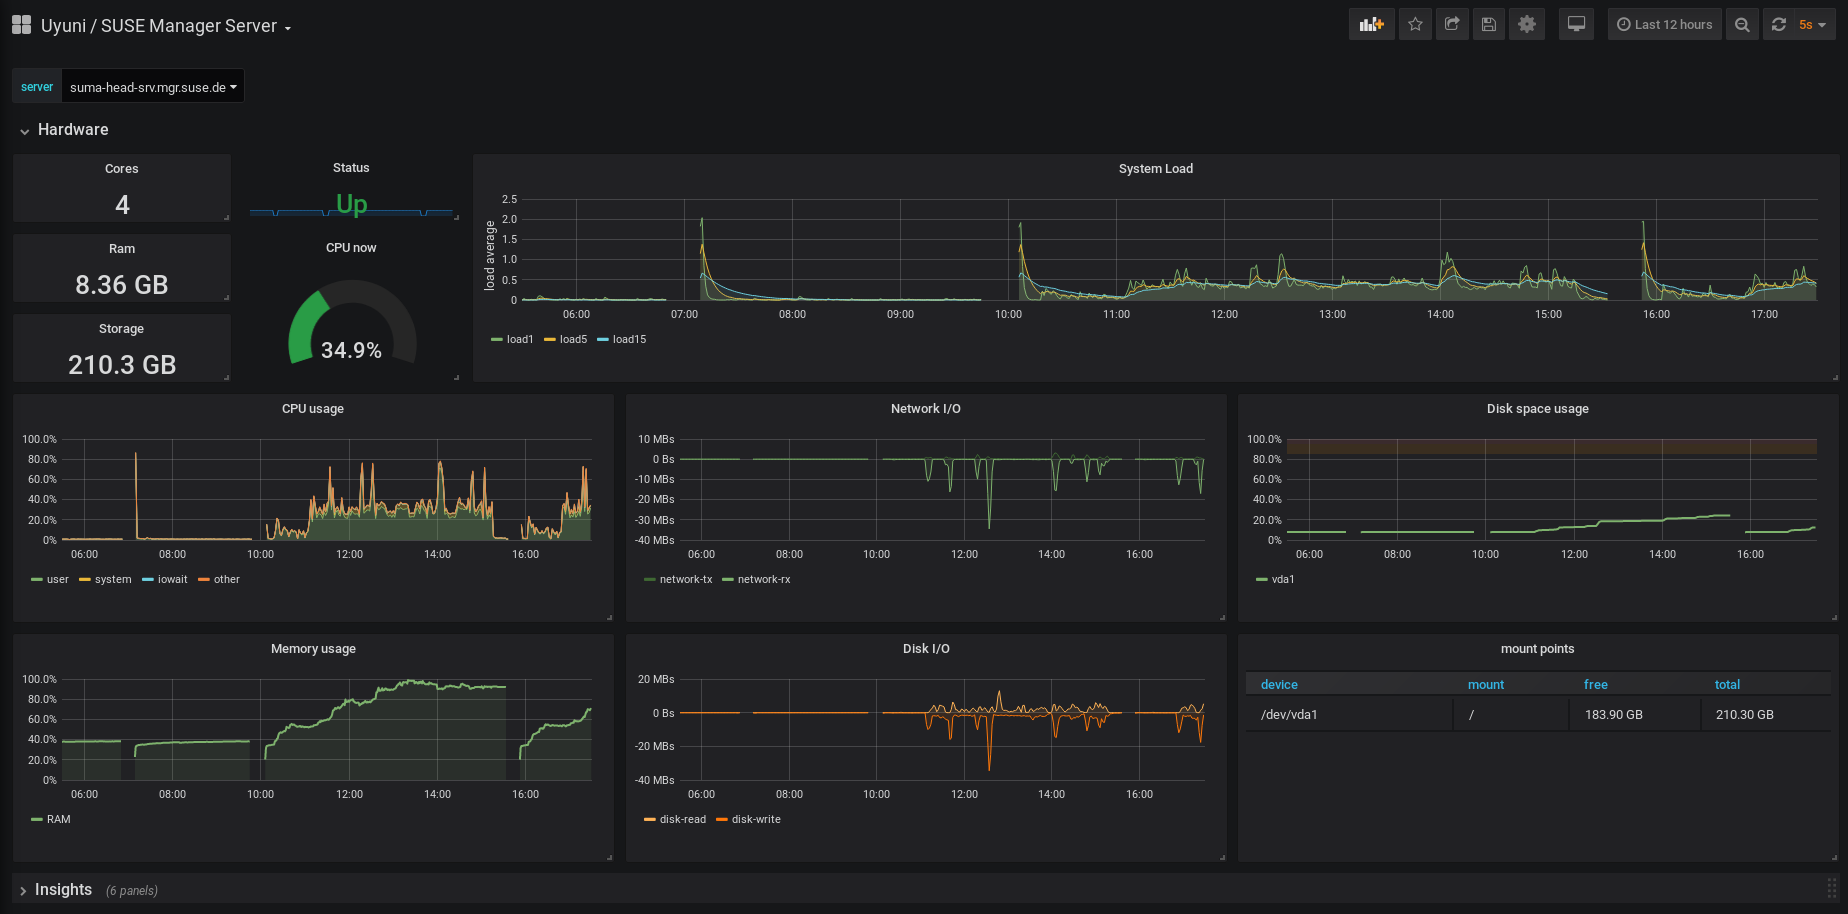Viewport: 1848px width, 914px height.
Task: Click the System Load panel resize handle
Action: click(x=1835, y=377)
